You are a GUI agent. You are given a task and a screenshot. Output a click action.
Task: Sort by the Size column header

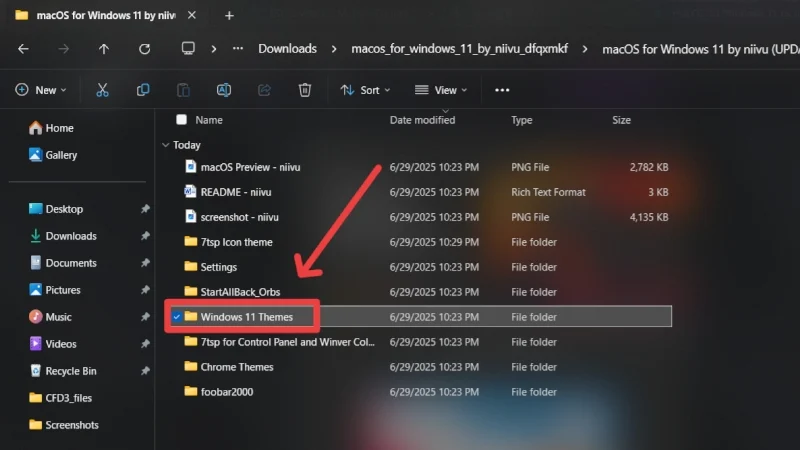[x=621, y=120]
